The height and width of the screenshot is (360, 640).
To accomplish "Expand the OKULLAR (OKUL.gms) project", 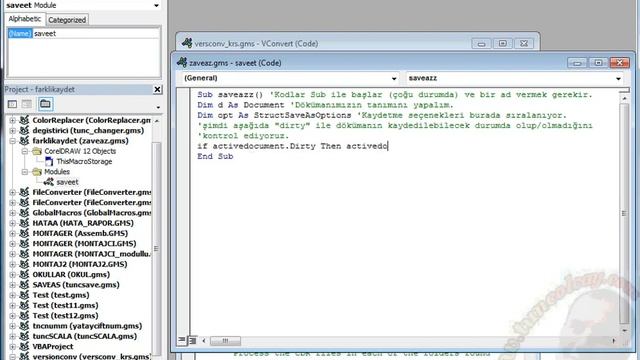I will (x=13, y=275).
